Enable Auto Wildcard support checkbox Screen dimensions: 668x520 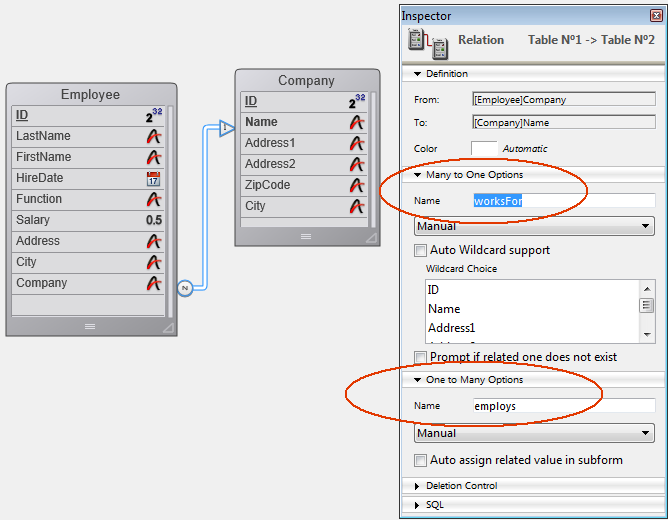point(420,250)
